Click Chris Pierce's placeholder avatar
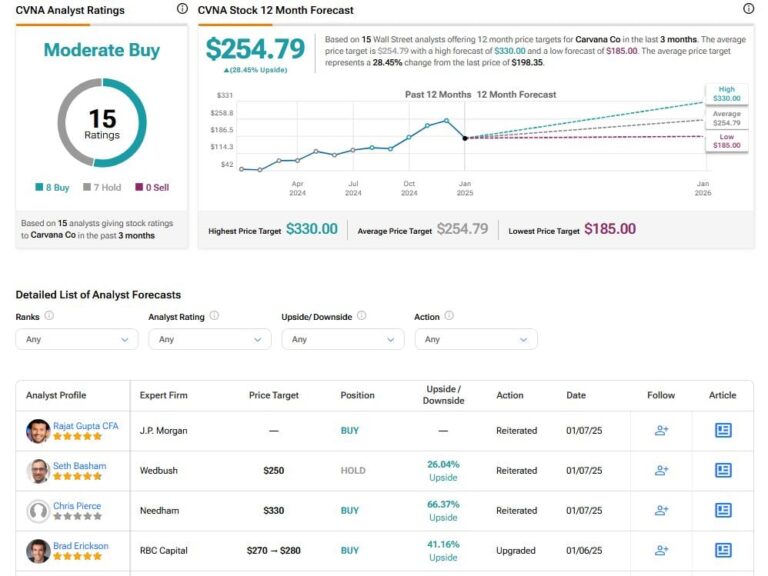This screenshot has height=576, width=768. [x=38, y=511]
